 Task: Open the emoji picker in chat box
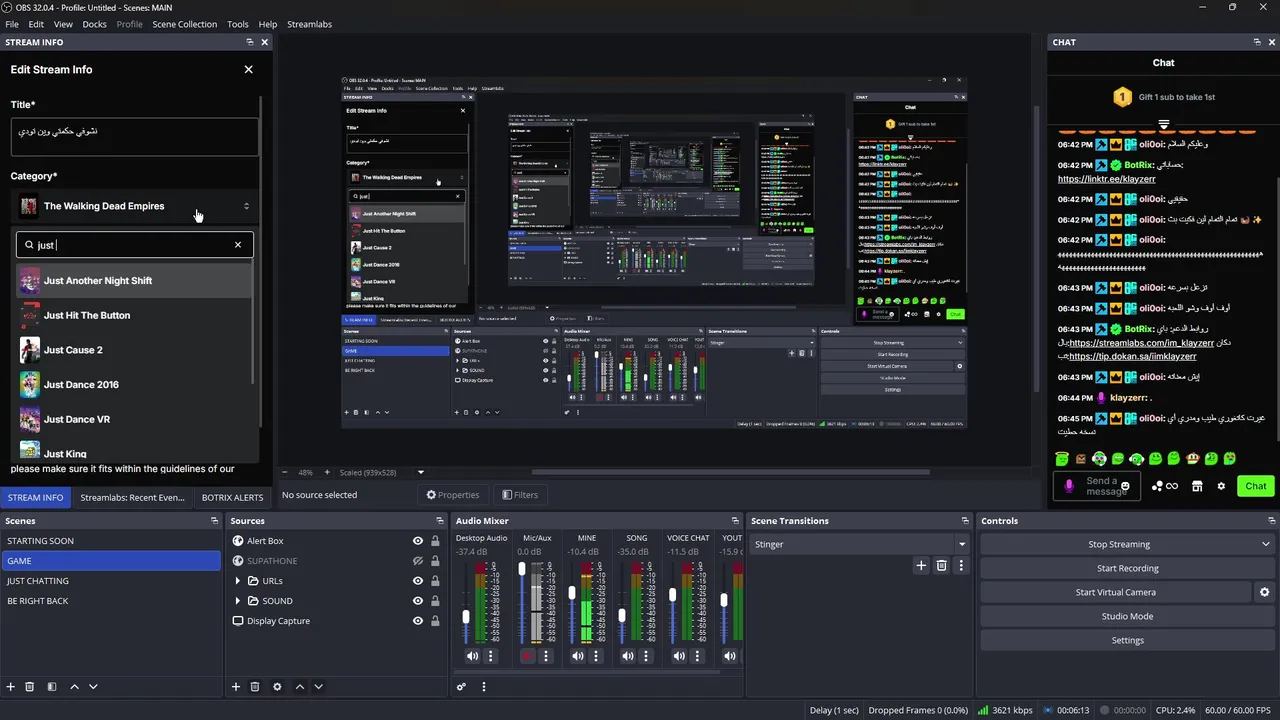1125,486
